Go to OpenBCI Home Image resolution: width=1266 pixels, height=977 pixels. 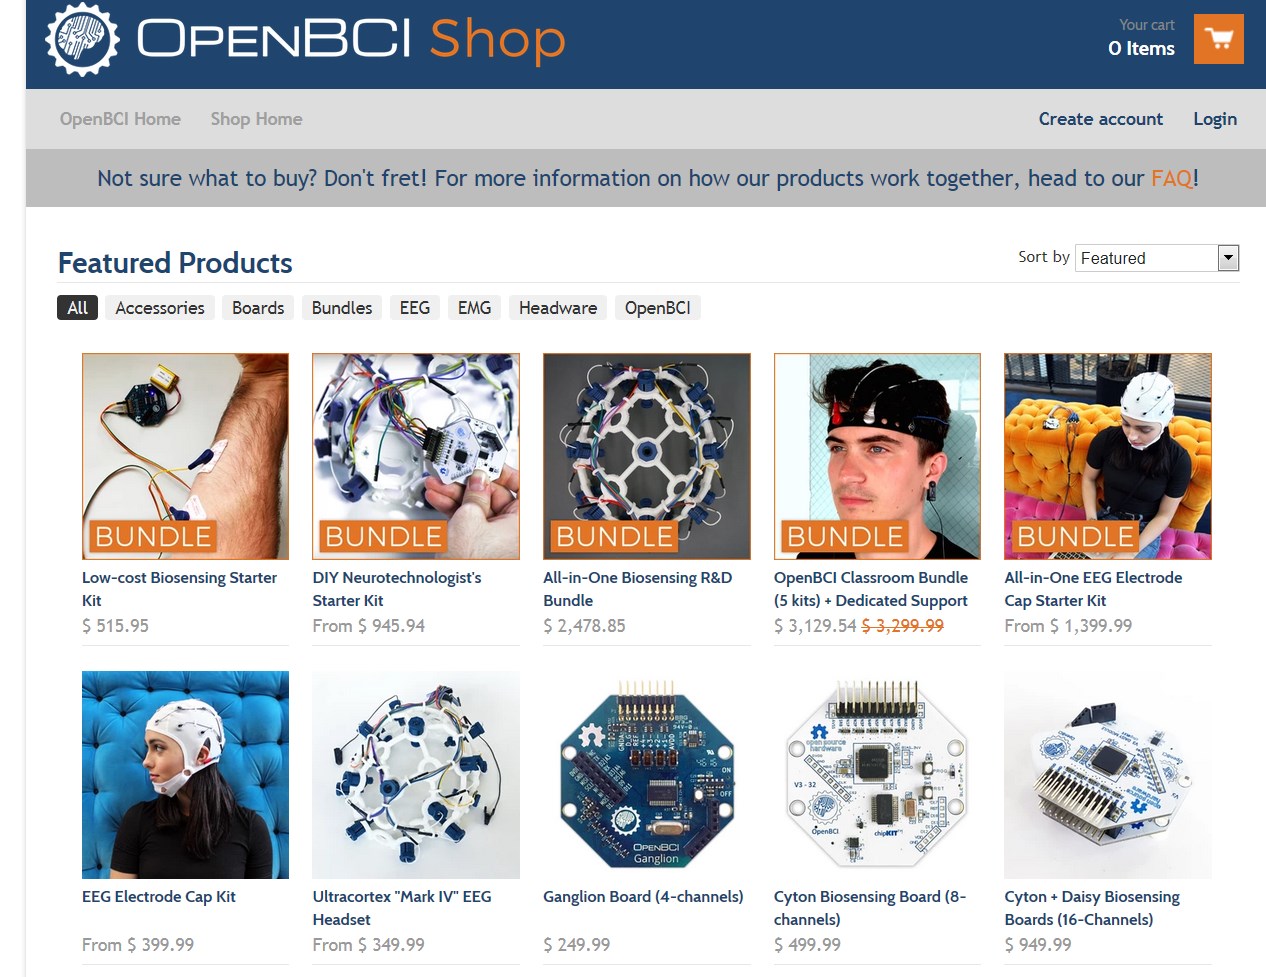[120, 119]
